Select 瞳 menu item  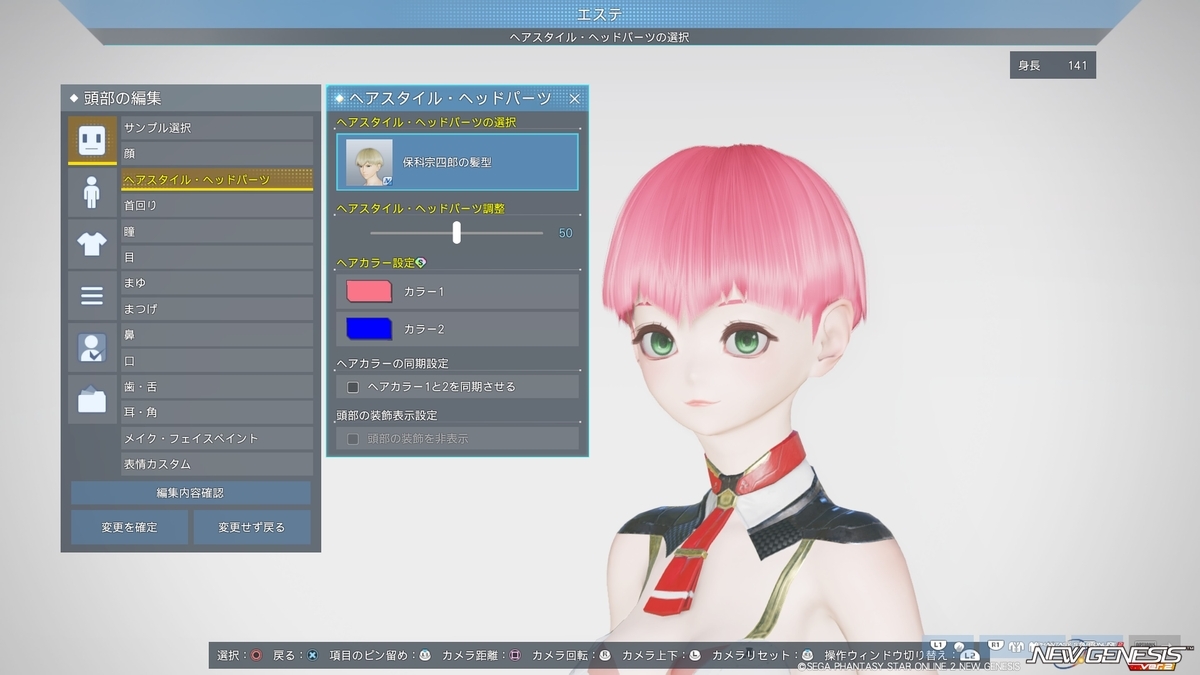tap(217, 231)
